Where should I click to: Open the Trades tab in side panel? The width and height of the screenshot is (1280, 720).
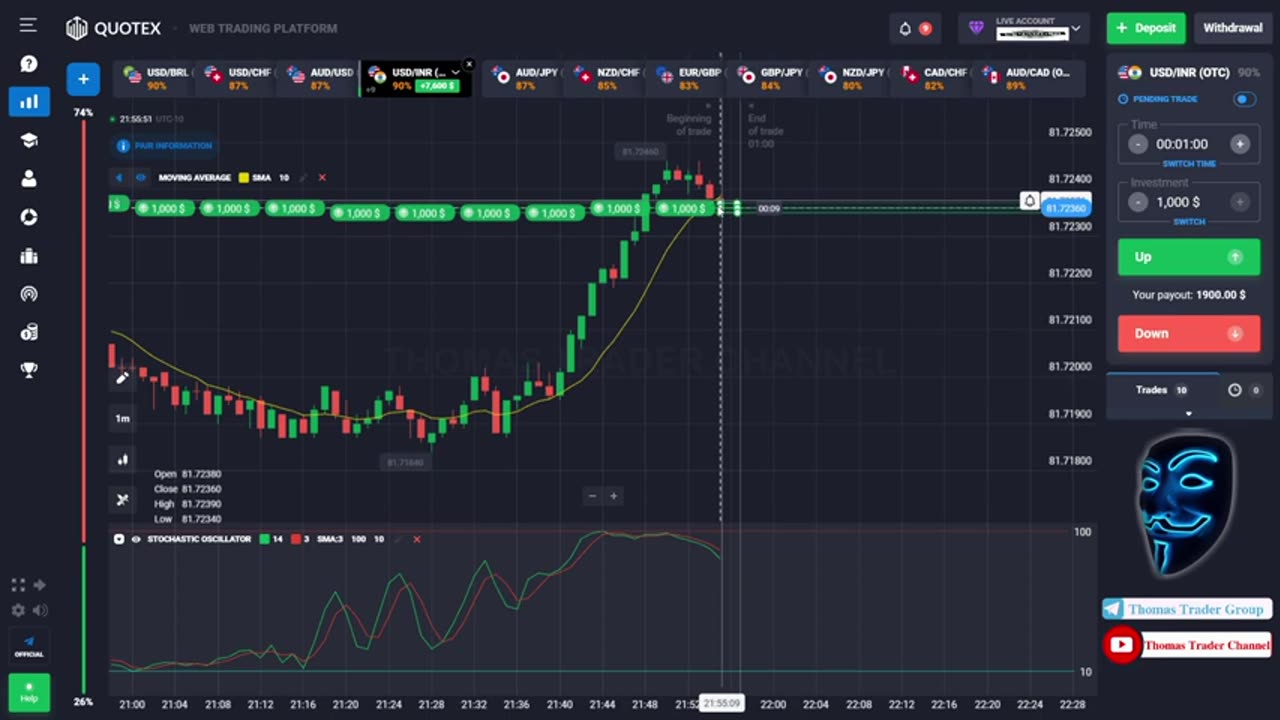(1162, 390)
